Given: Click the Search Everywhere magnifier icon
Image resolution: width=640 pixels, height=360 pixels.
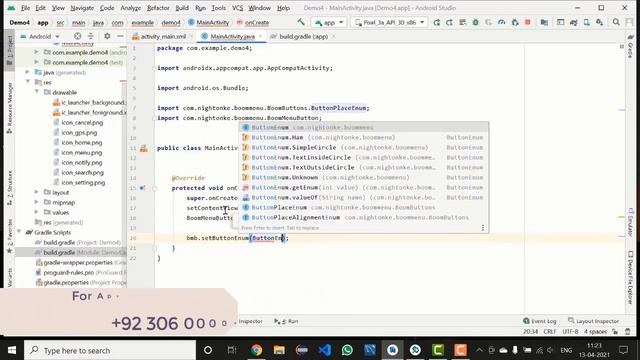Looking at the screenshot, I should click(x=616, y=22).
